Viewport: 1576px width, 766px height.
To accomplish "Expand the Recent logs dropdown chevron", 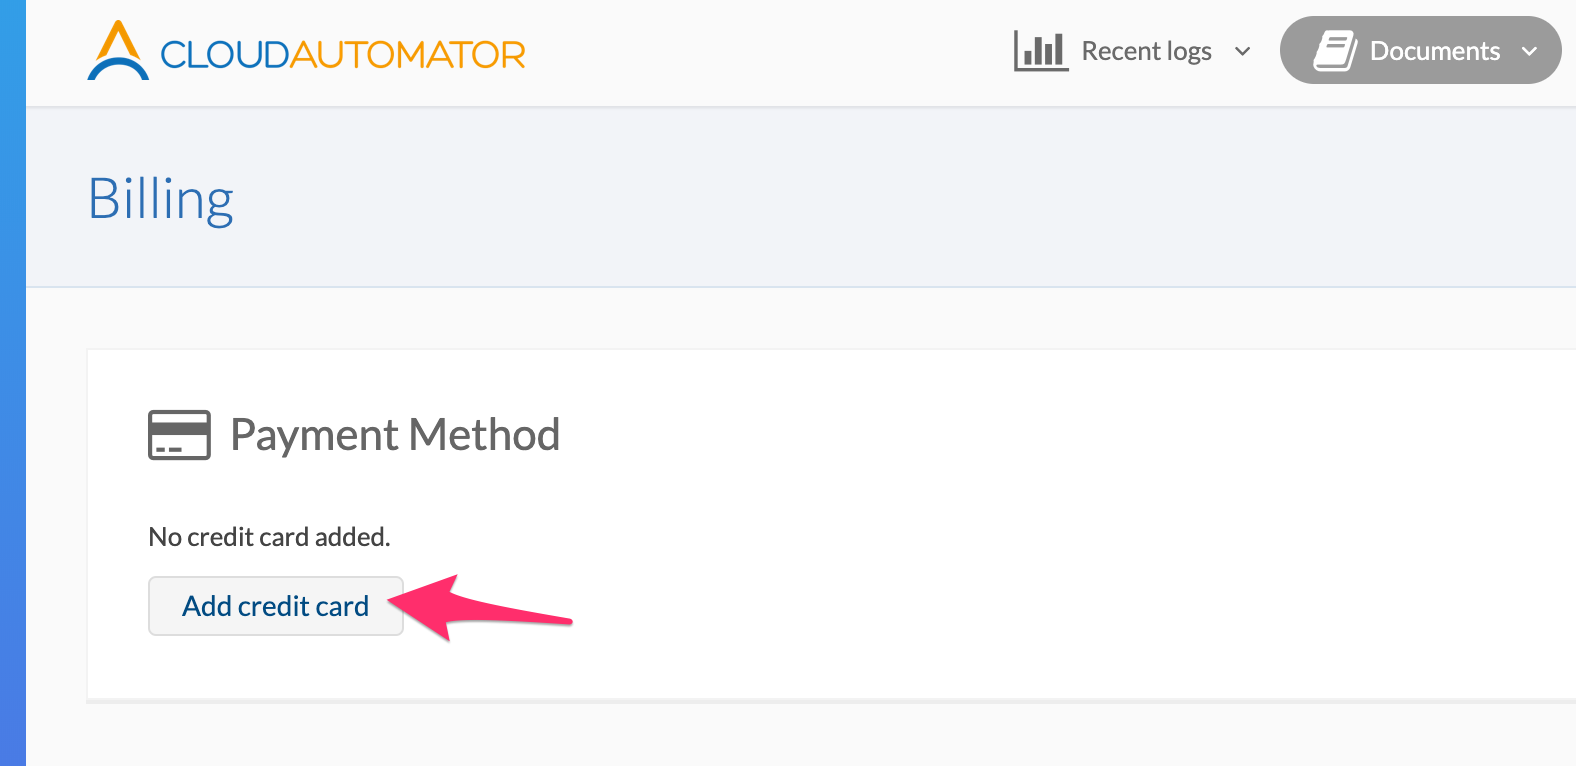I will pos(1243,51).
